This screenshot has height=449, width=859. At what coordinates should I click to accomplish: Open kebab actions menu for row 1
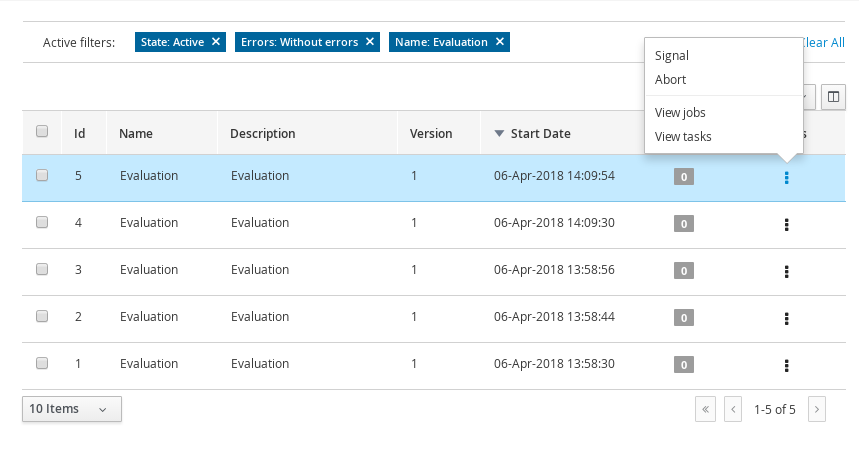coord(787,365)
